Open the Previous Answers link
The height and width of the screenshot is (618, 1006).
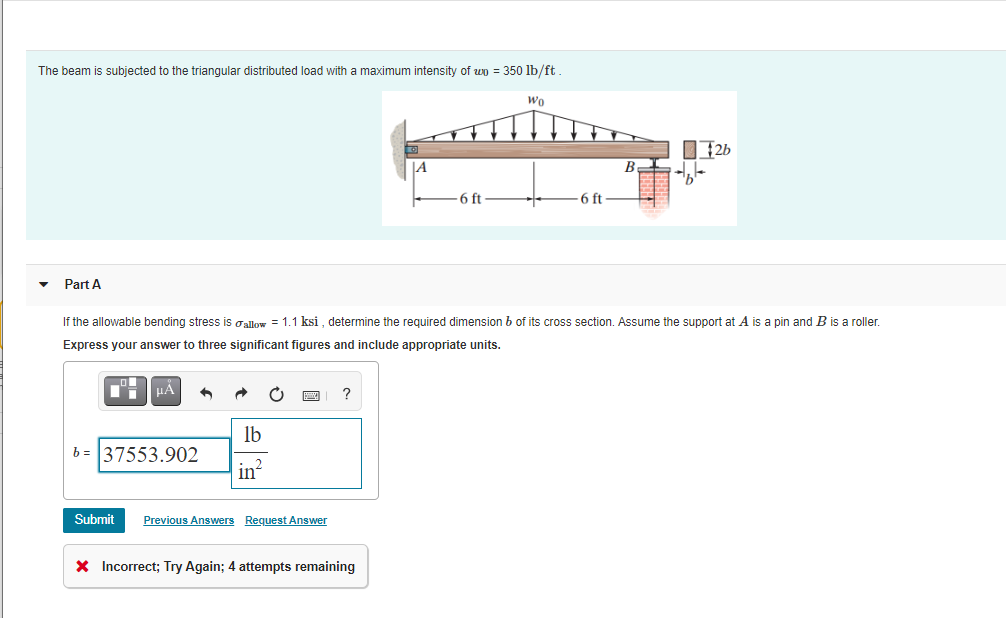click(x=188, y=520)
